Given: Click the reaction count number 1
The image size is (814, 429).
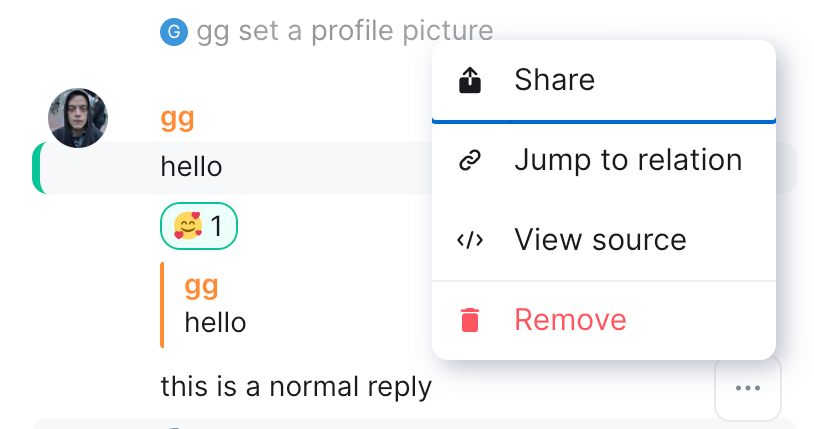Looking at the screenshot, I should 216,227.
